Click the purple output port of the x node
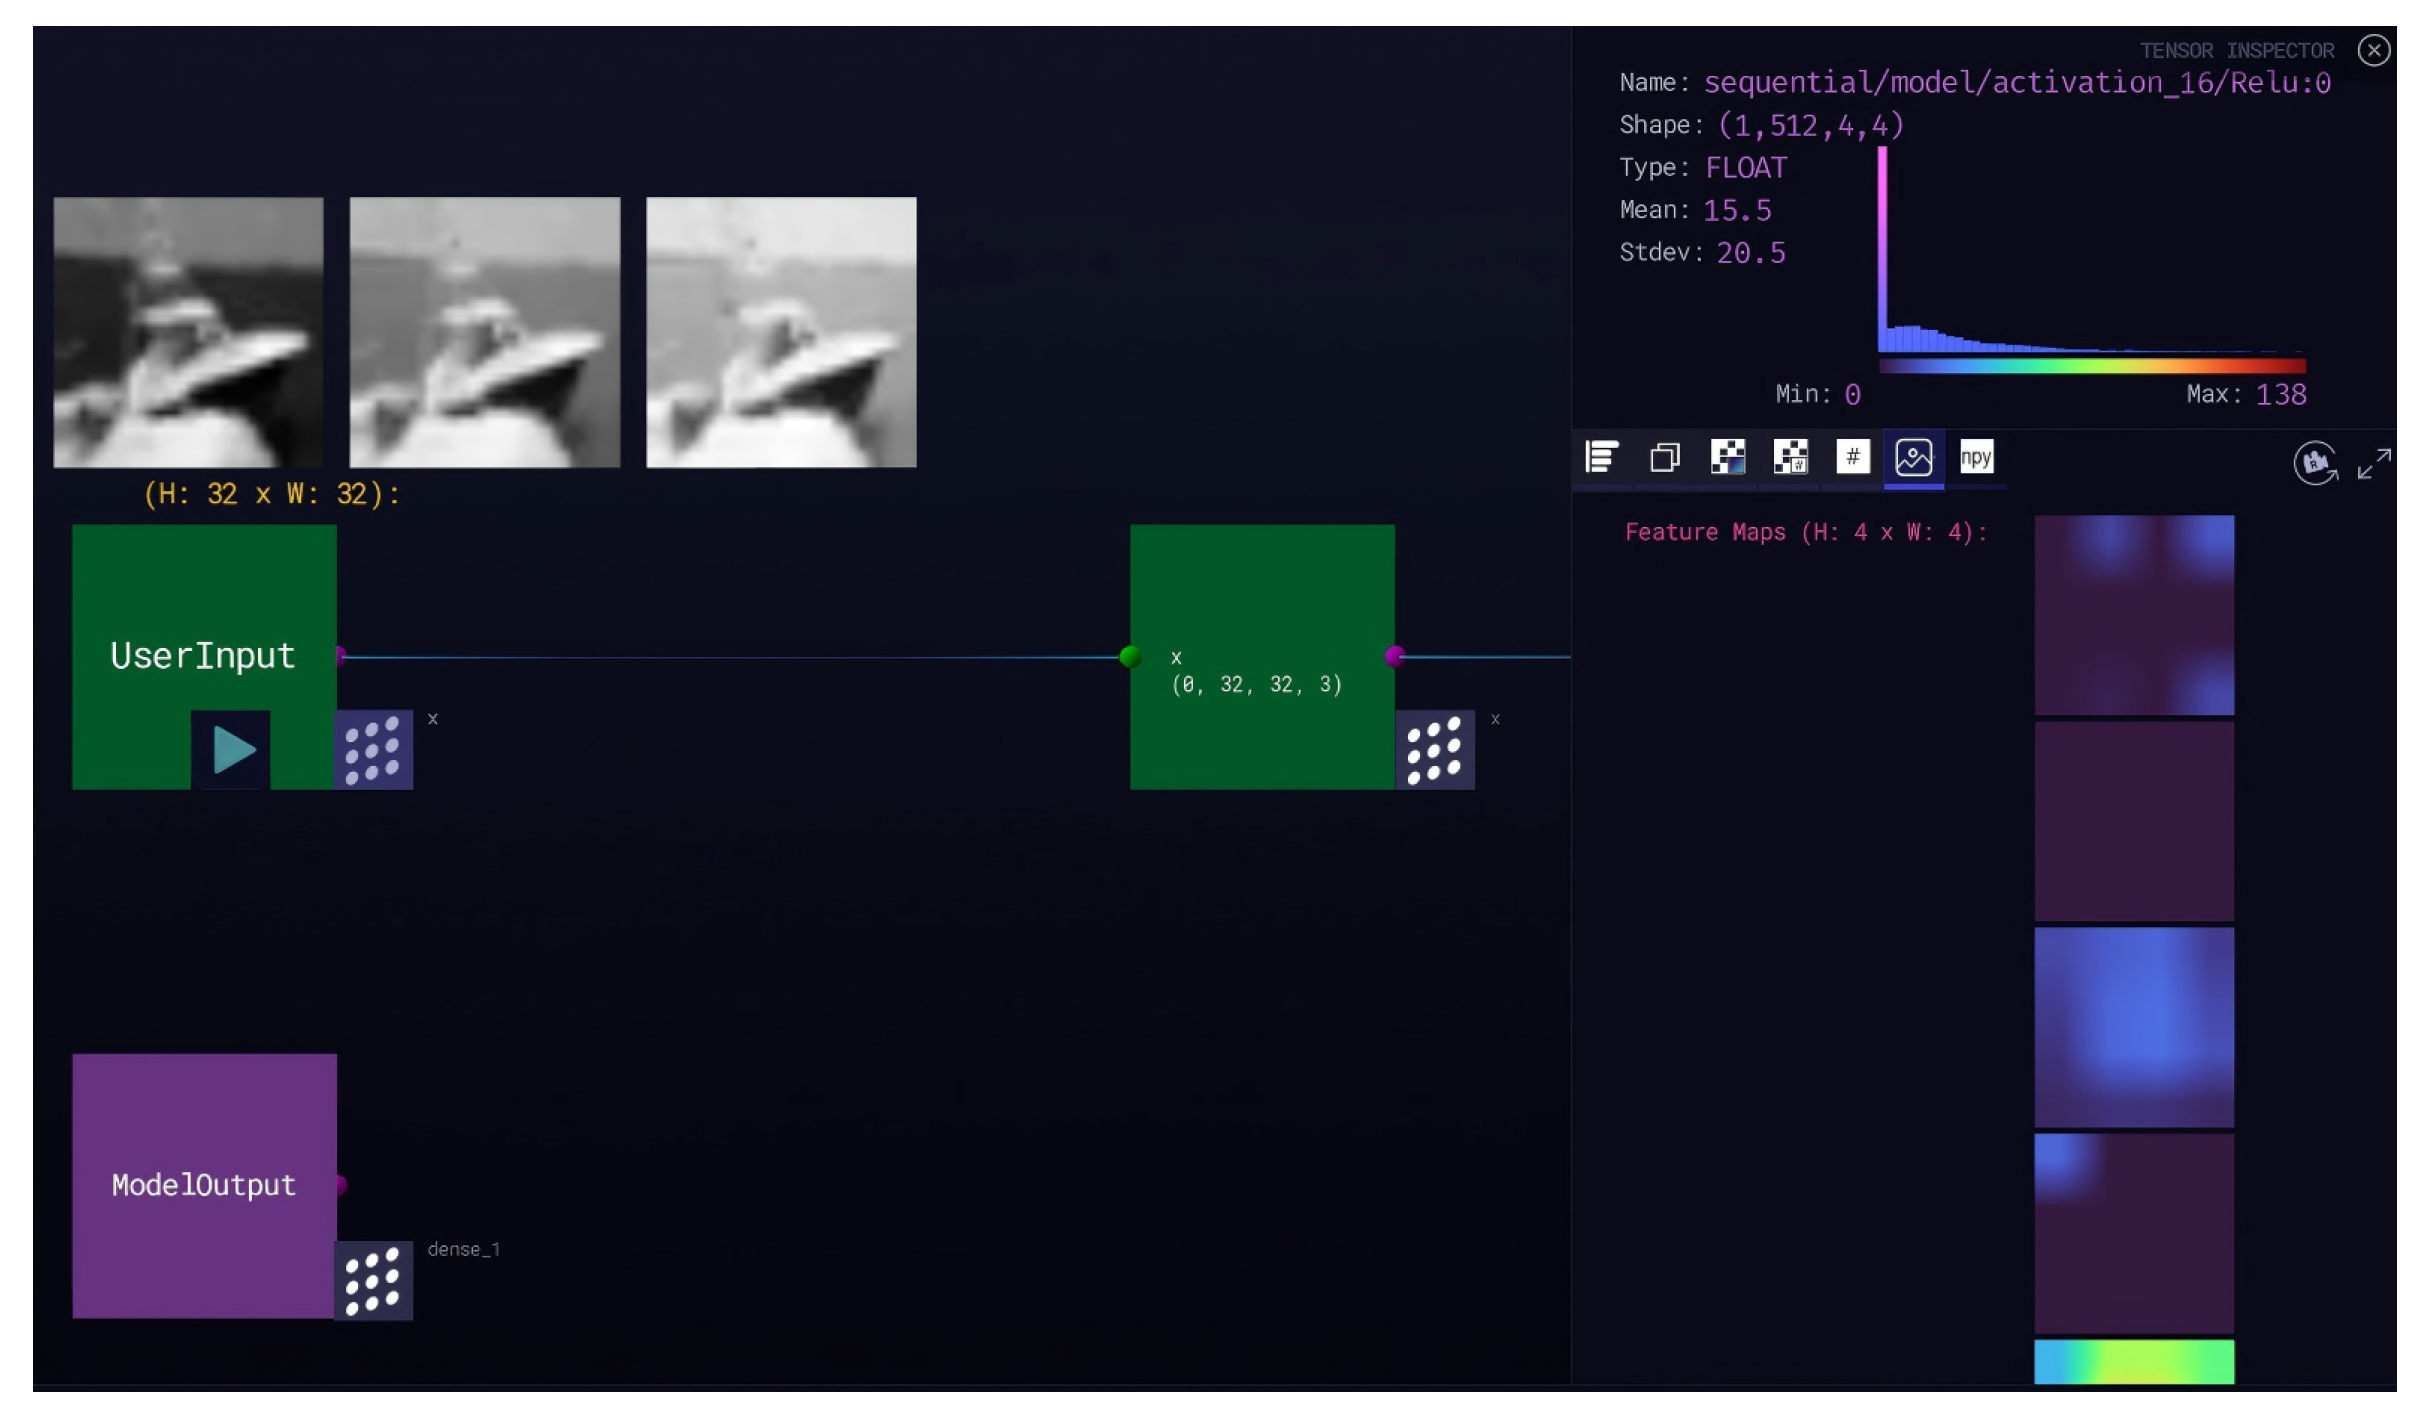The width and height of the screenshot is (2421, 1420). click(1395, 657)
